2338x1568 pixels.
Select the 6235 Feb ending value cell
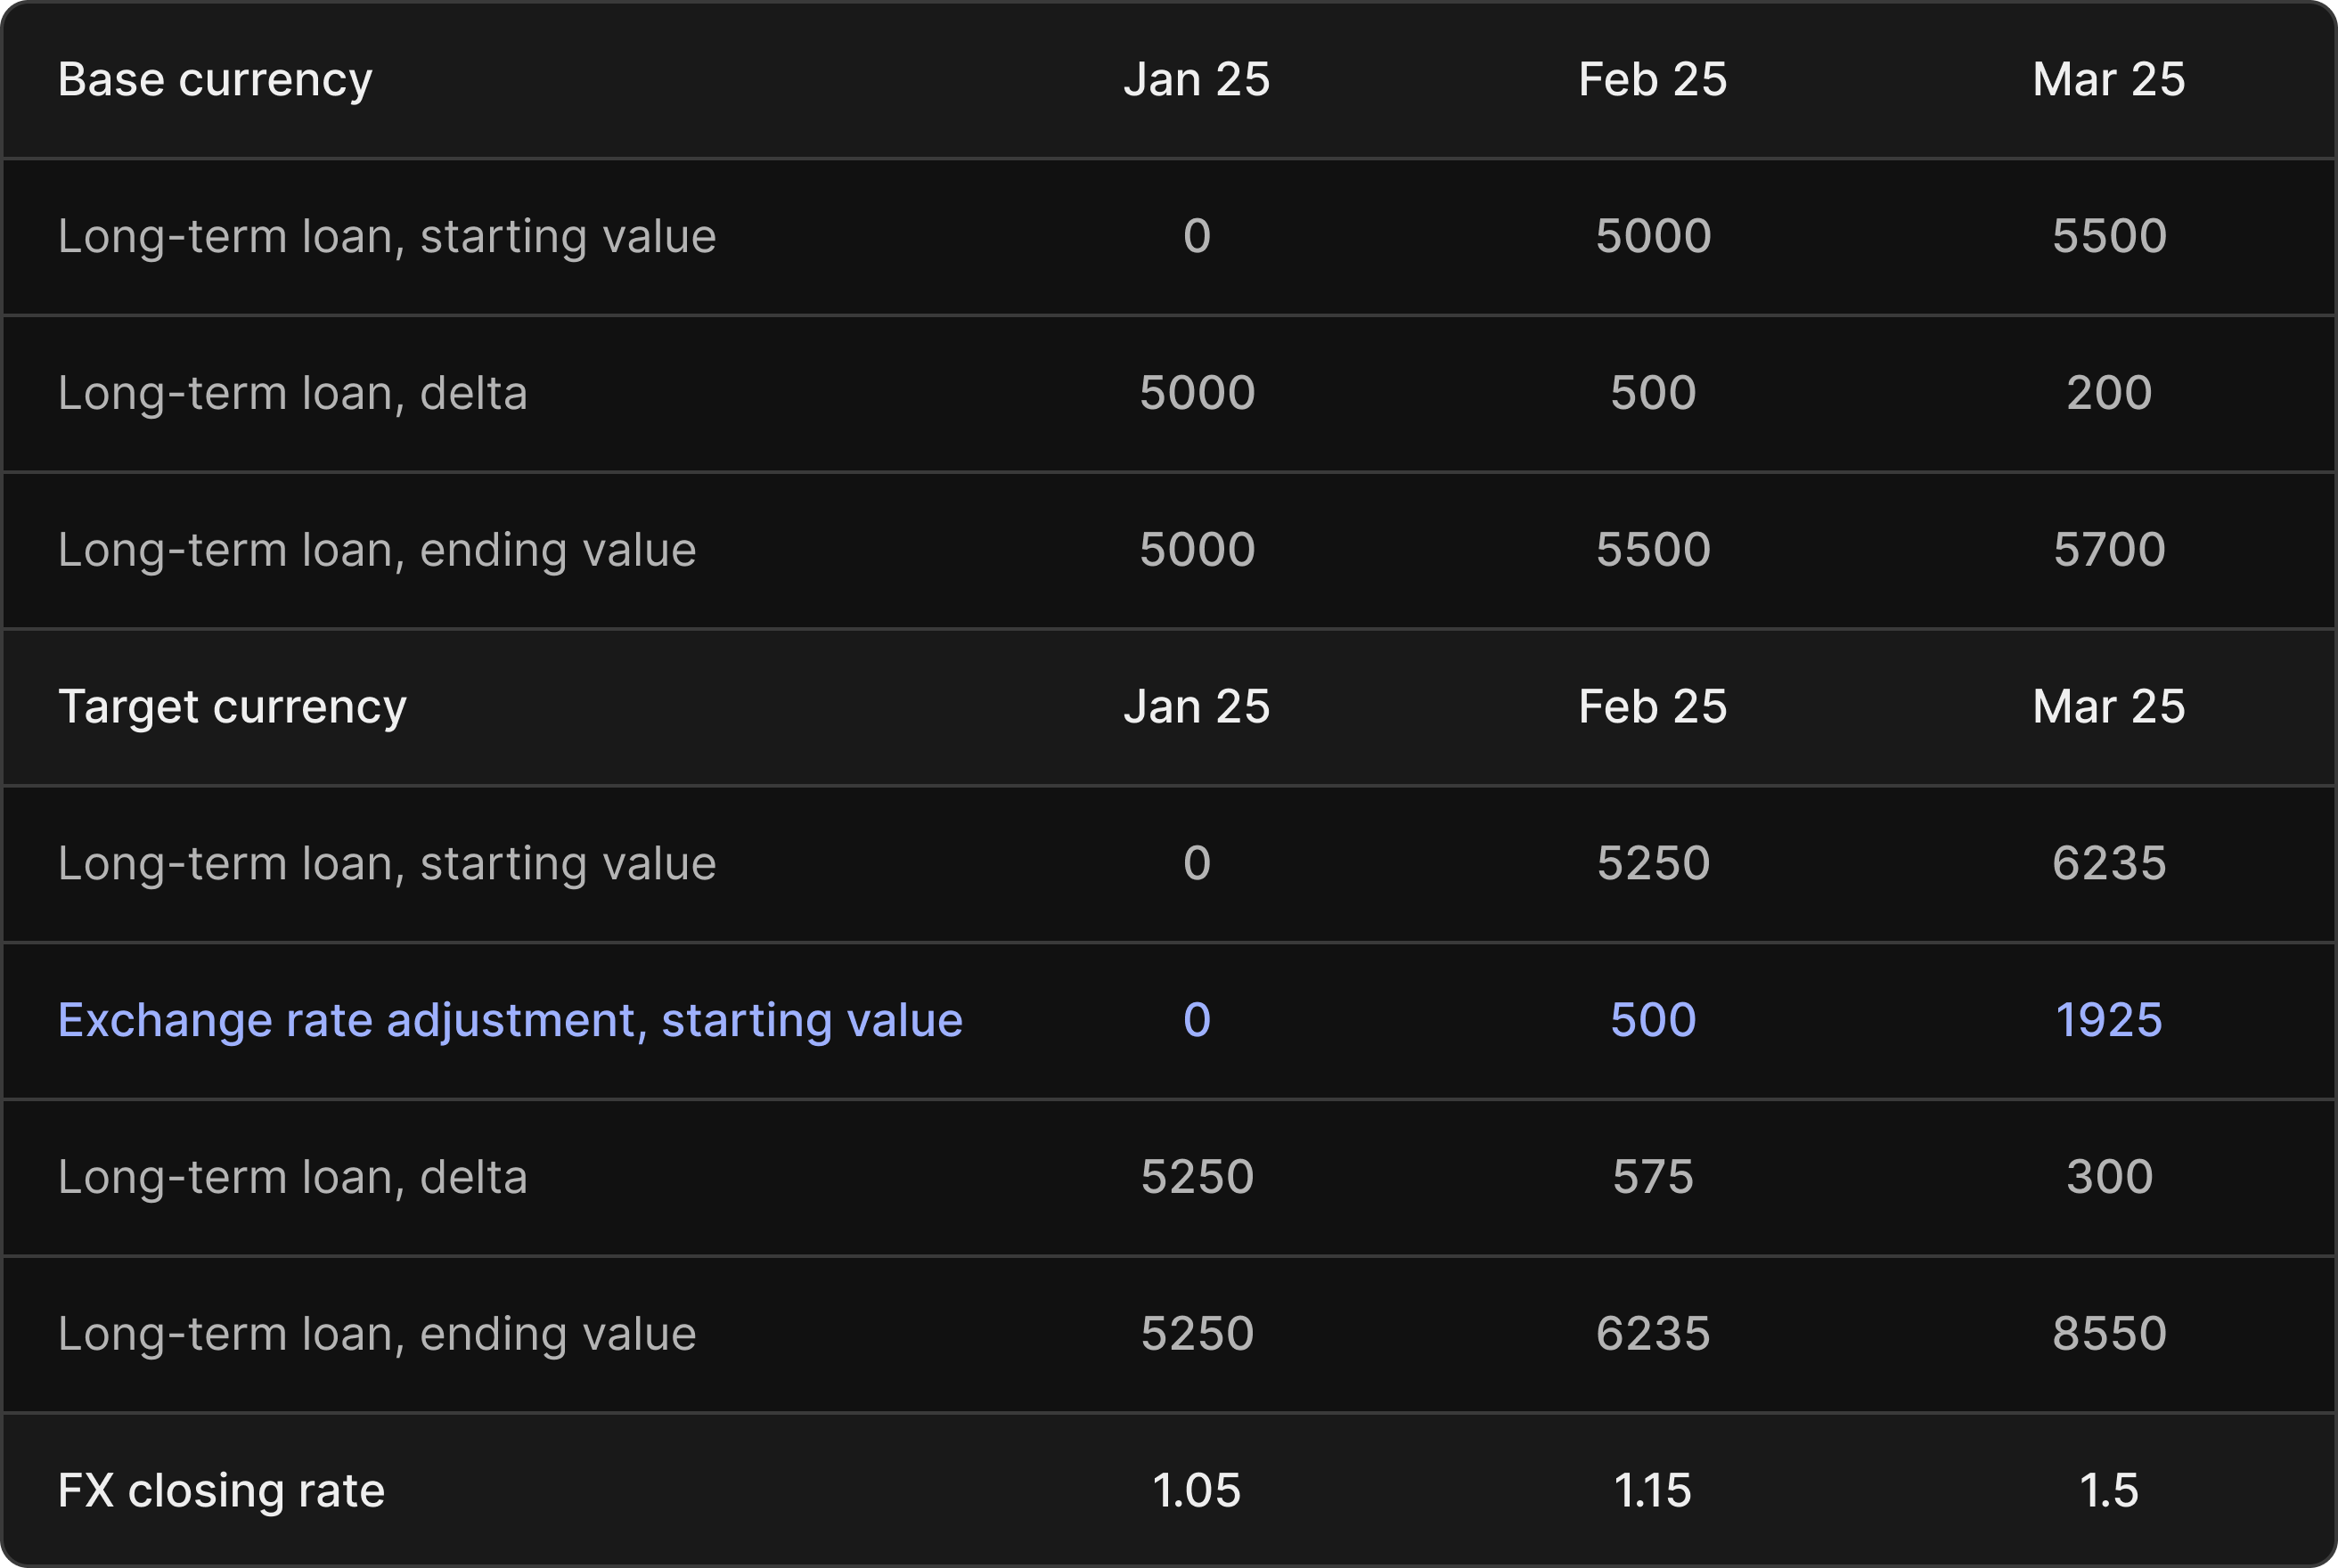click(1652, 1334)
